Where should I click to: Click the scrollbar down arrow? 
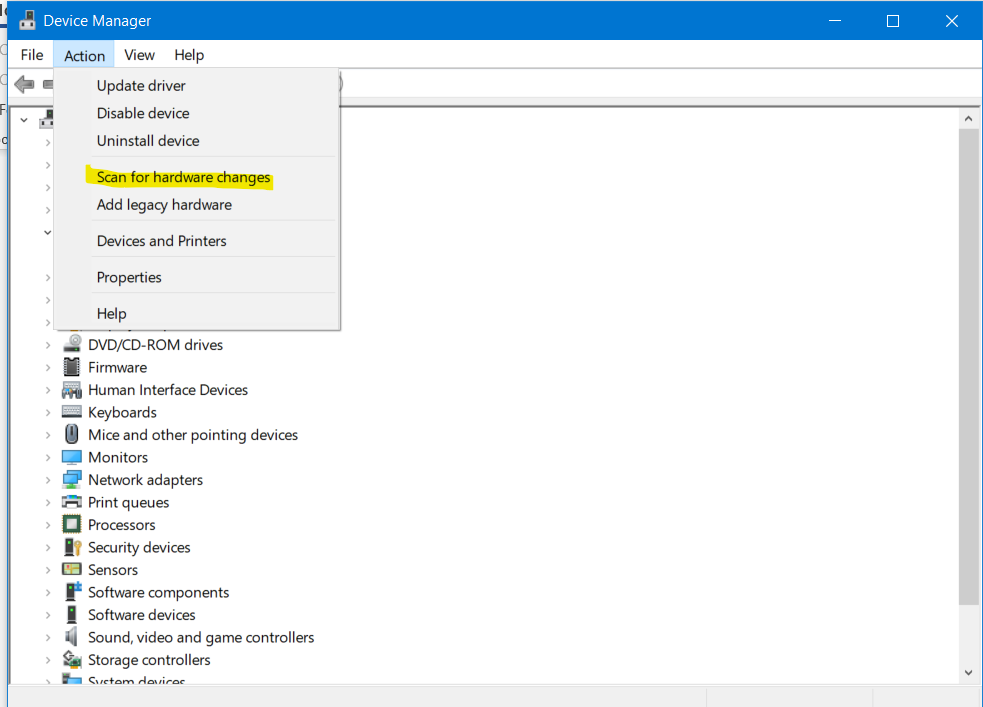[969, 673]
